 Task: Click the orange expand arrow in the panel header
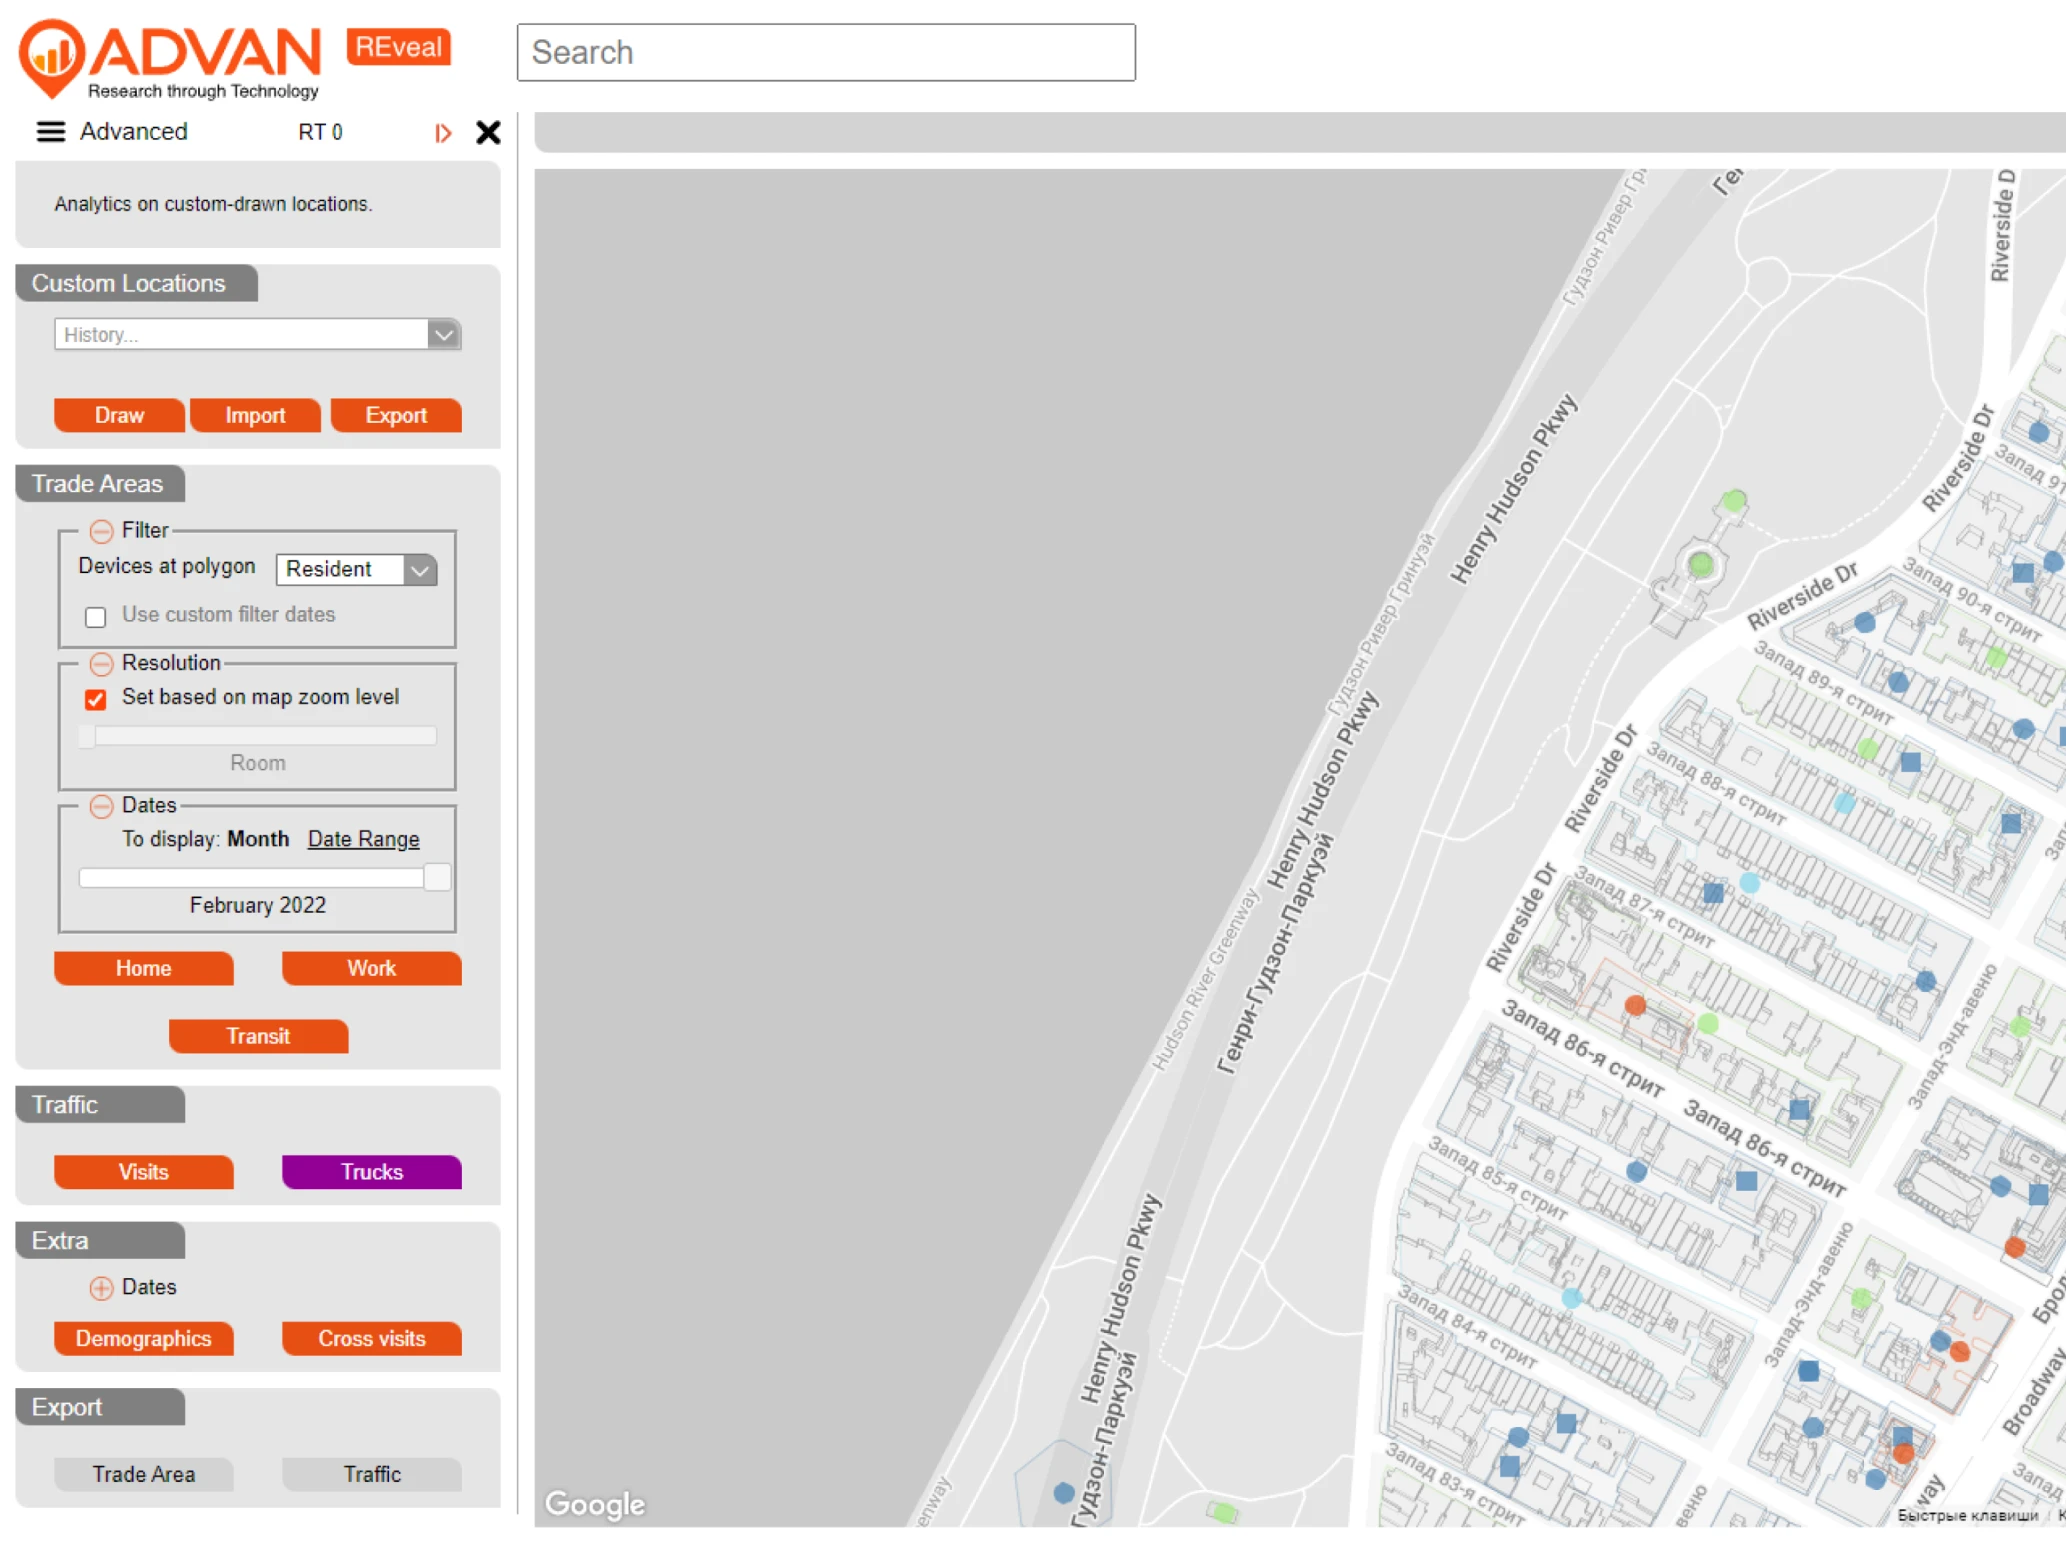(443, 133)
